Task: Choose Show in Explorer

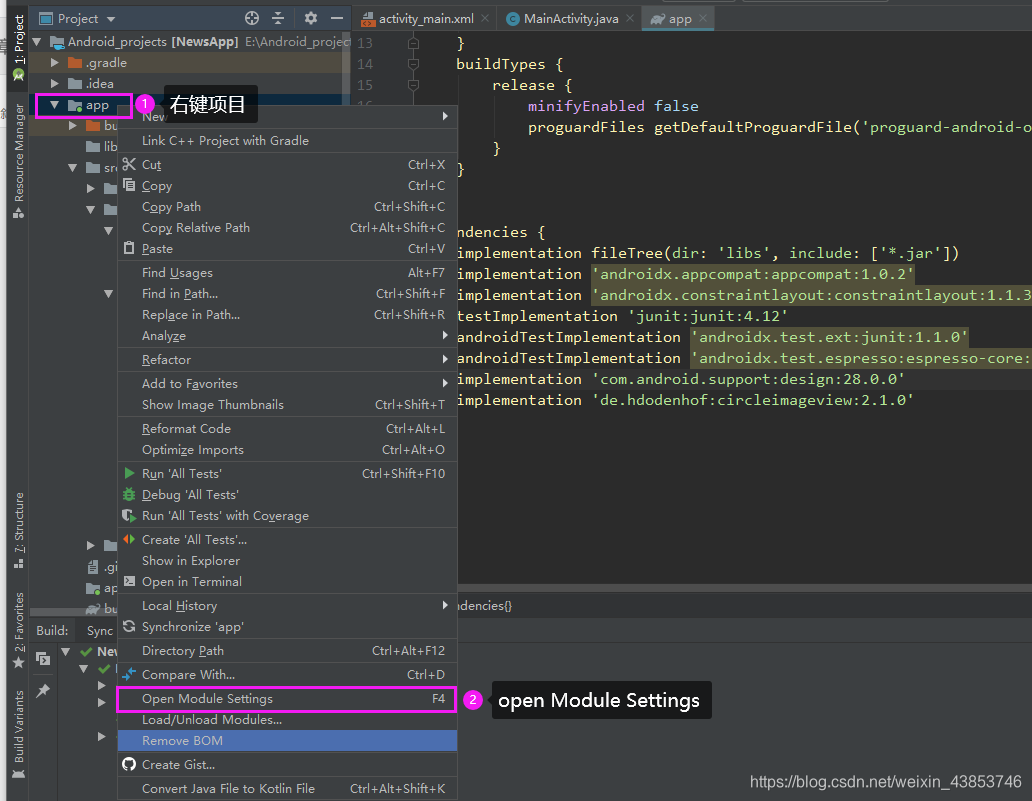Action: click(287, 561)
